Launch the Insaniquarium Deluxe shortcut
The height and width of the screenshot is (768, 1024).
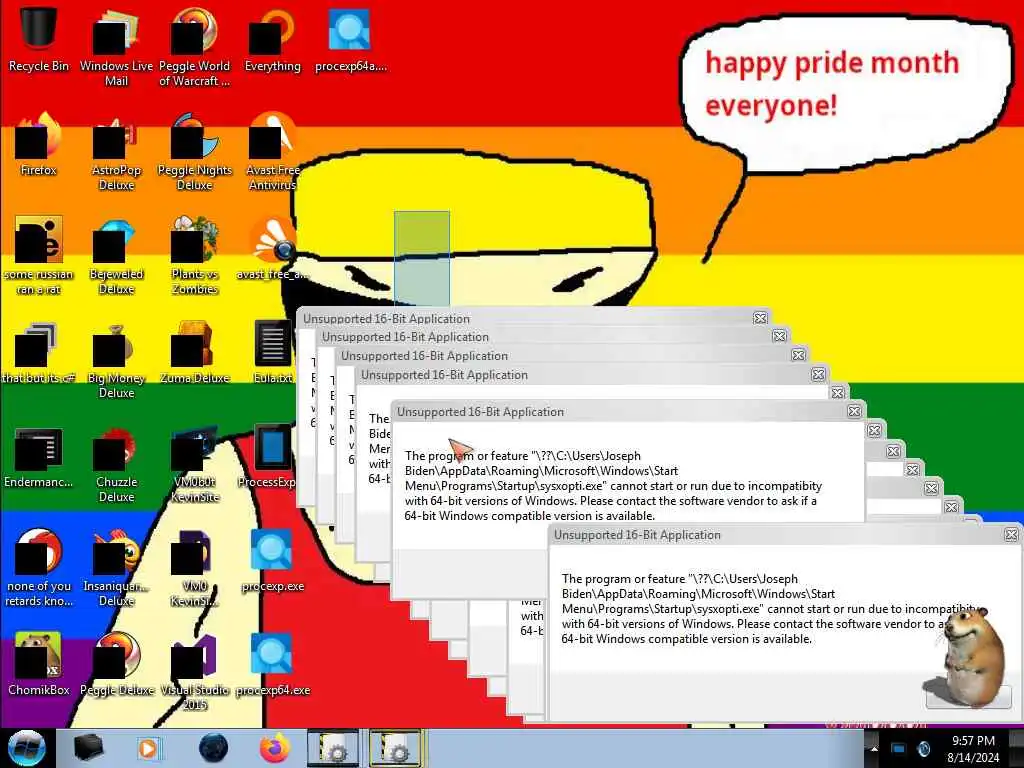[x=116, y=568]
